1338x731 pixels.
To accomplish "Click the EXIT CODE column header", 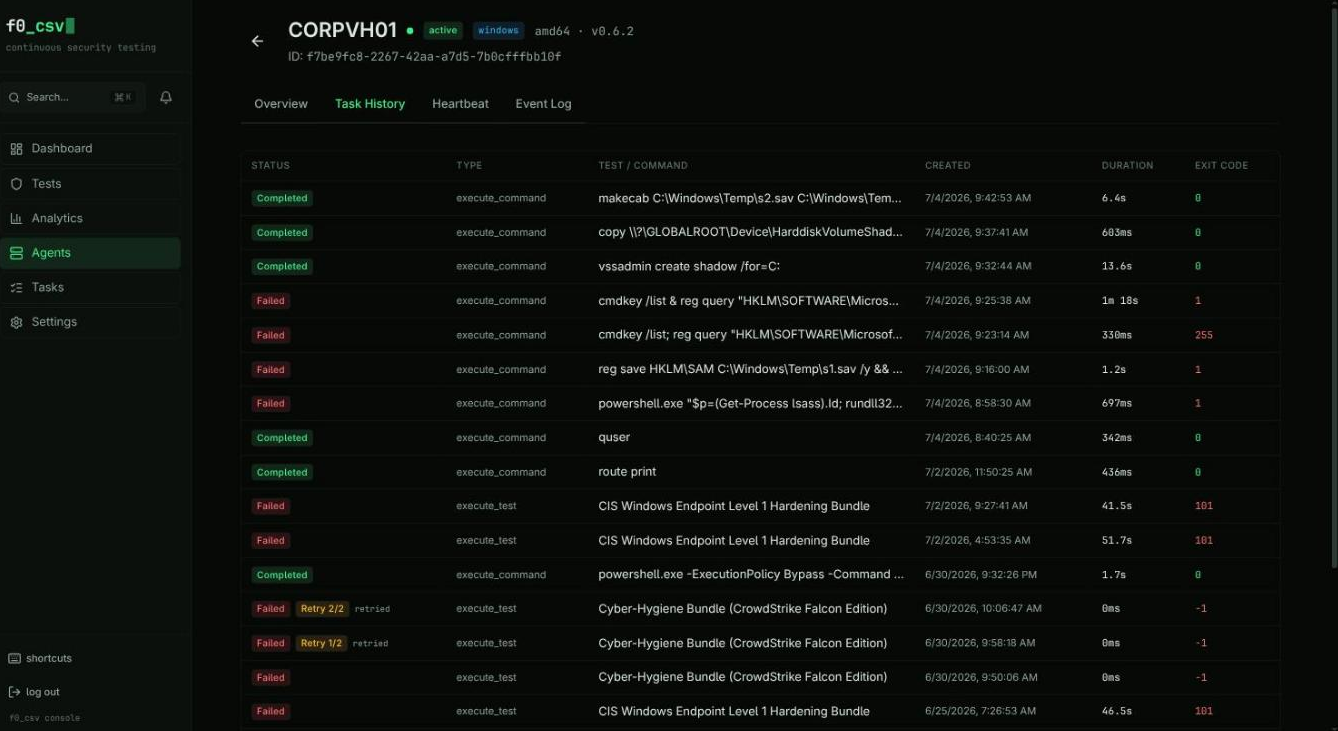I will (1221, 165).
